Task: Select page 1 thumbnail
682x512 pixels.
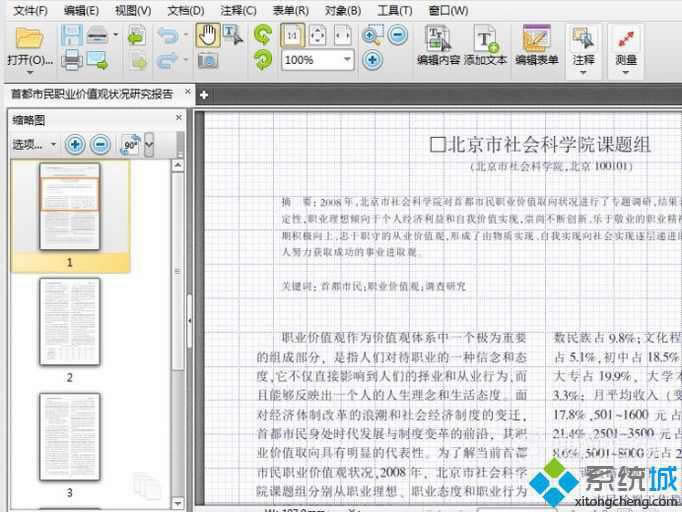Action: click(x=70, y=207)
